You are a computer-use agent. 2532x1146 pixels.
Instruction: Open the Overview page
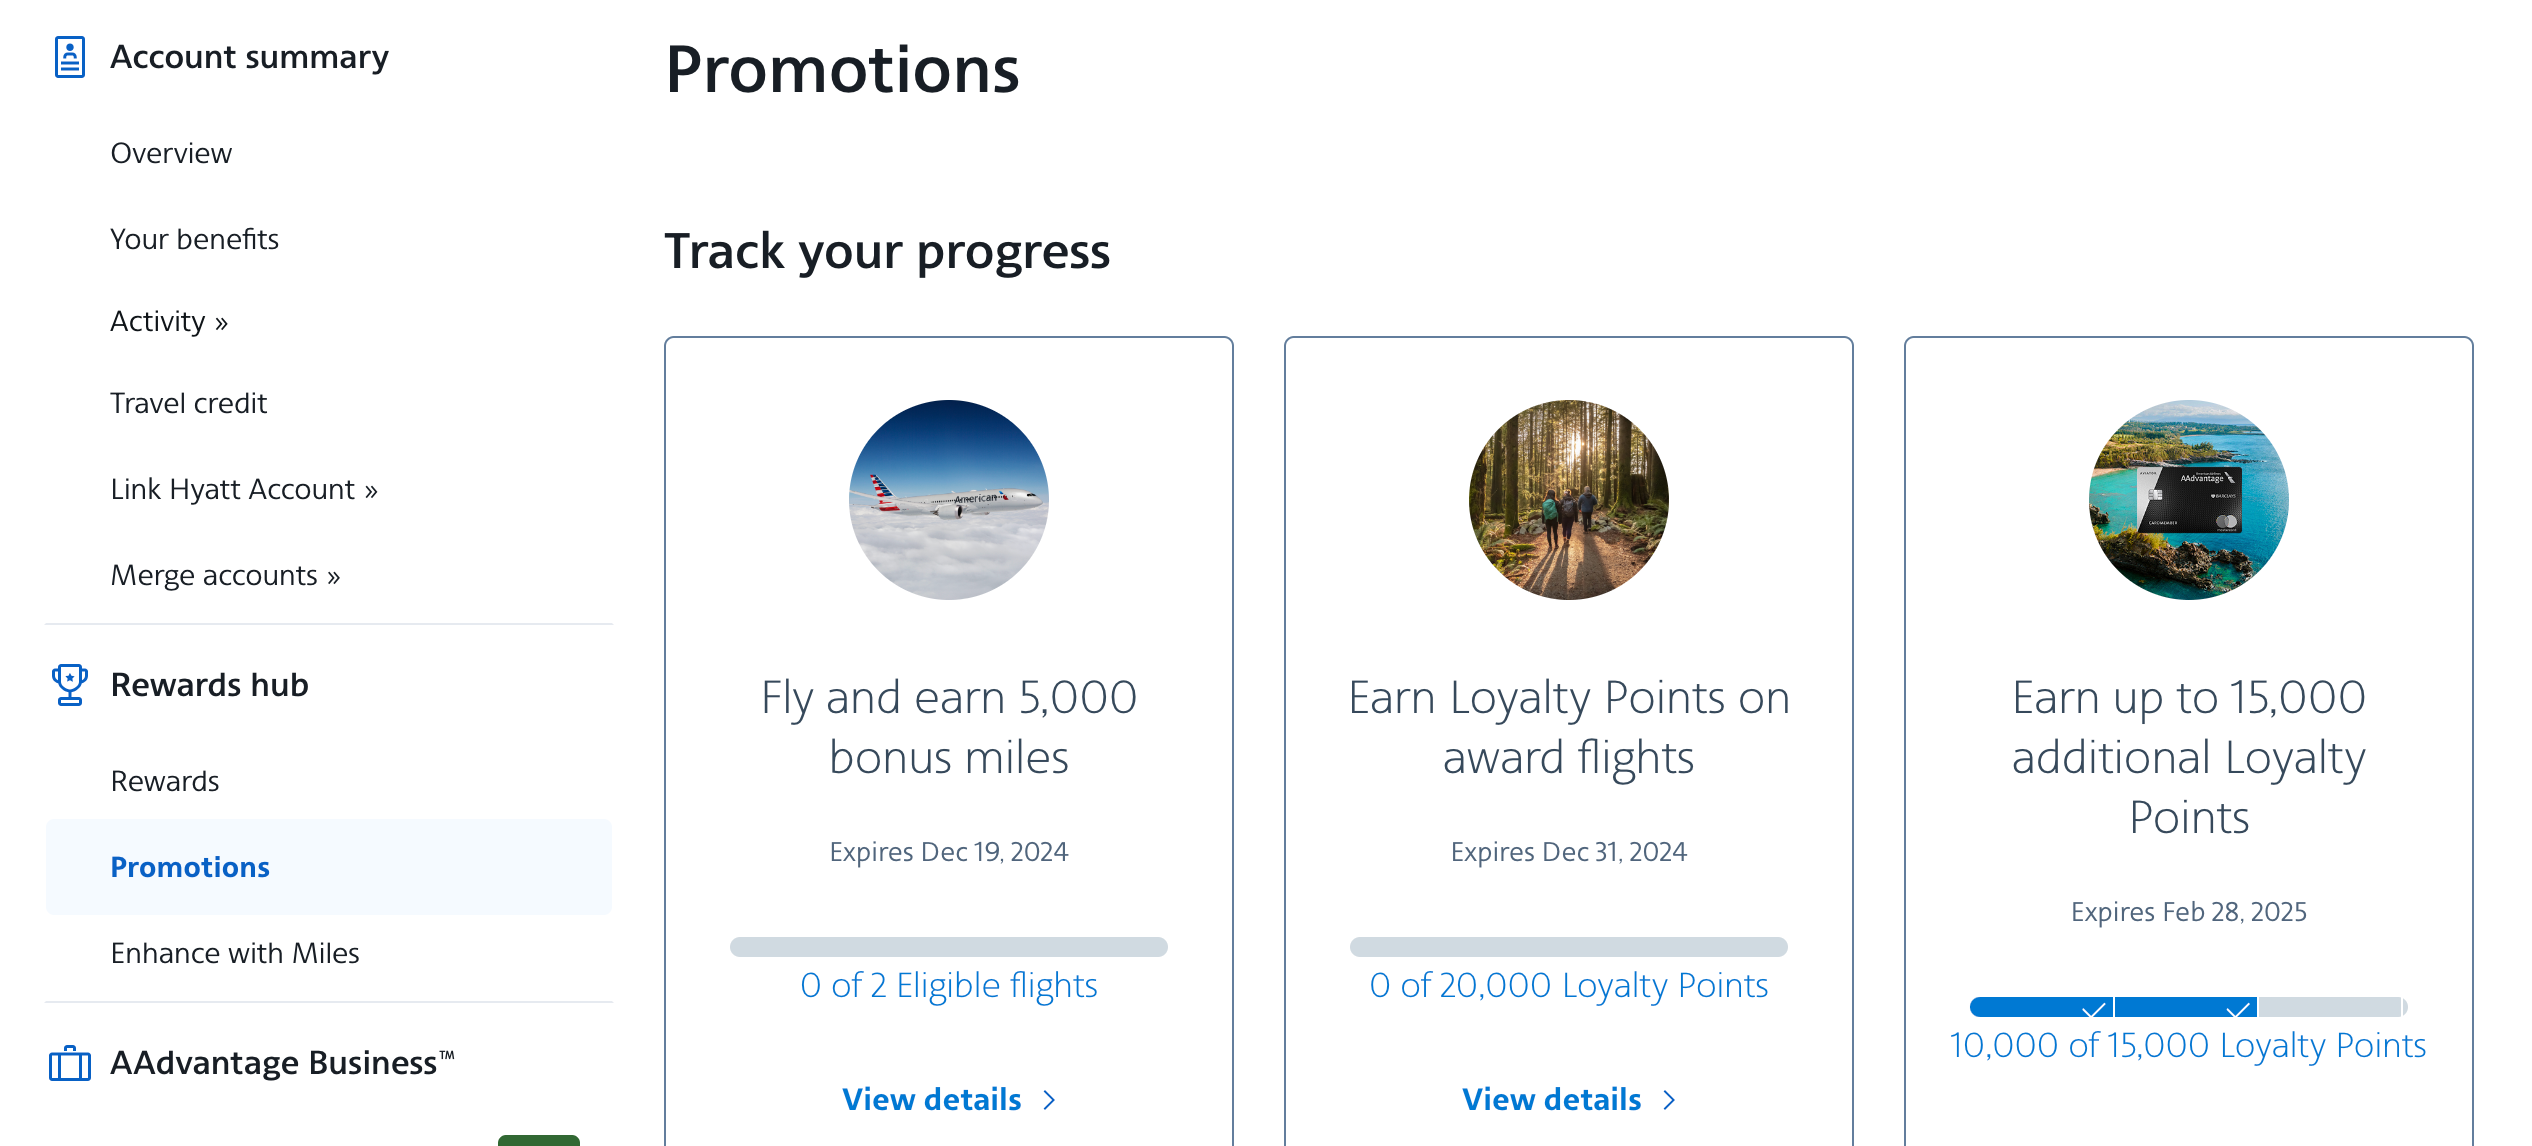pos(171,153)
